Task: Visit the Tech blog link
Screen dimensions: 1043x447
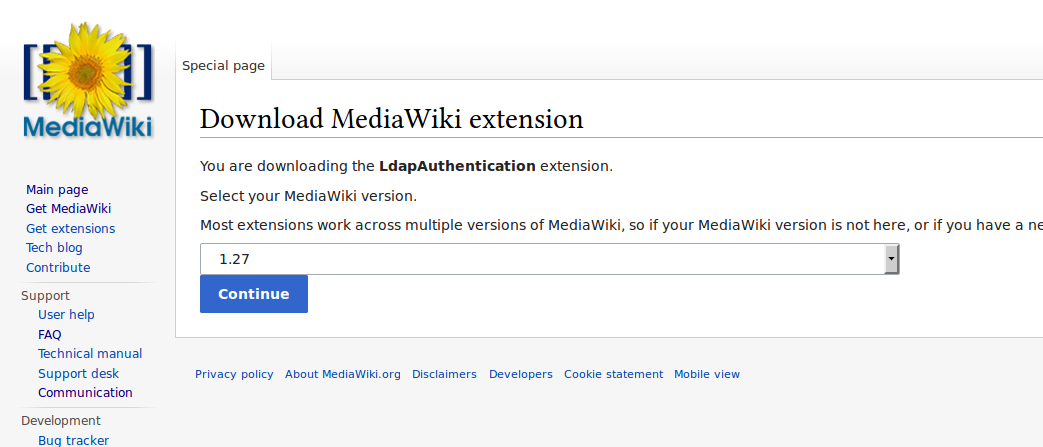Action: point(54,248)
